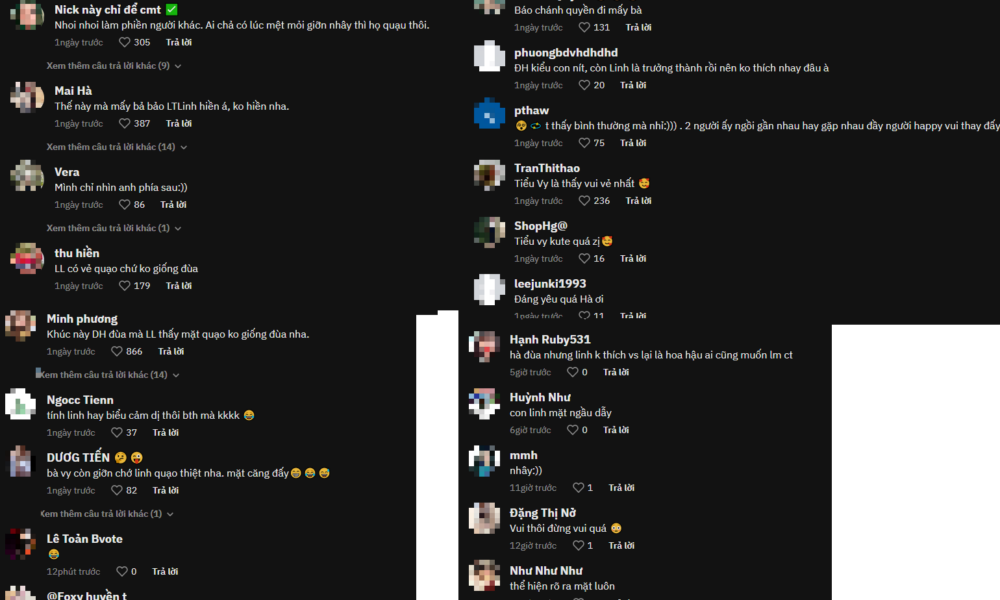Open leejunki1993 profile name
This screenshot has height=600, width=1000.
coord(550,284)
